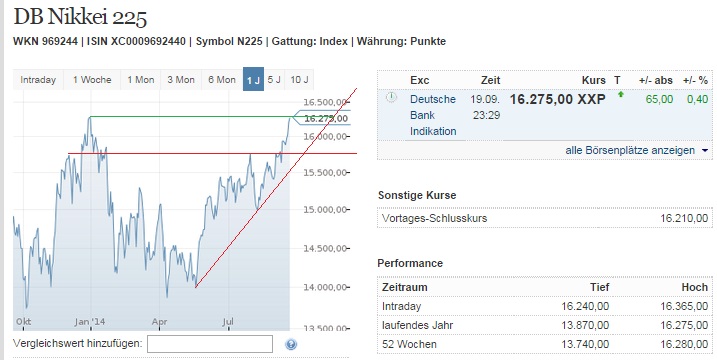Click the Sonstige Kurse section heading
717x360 pixels.
(417, 195)
